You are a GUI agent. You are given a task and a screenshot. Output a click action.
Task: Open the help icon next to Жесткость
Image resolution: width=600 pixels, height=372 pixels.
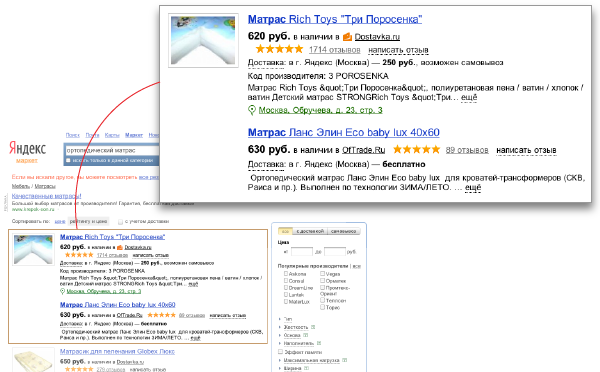coord(313,327)
